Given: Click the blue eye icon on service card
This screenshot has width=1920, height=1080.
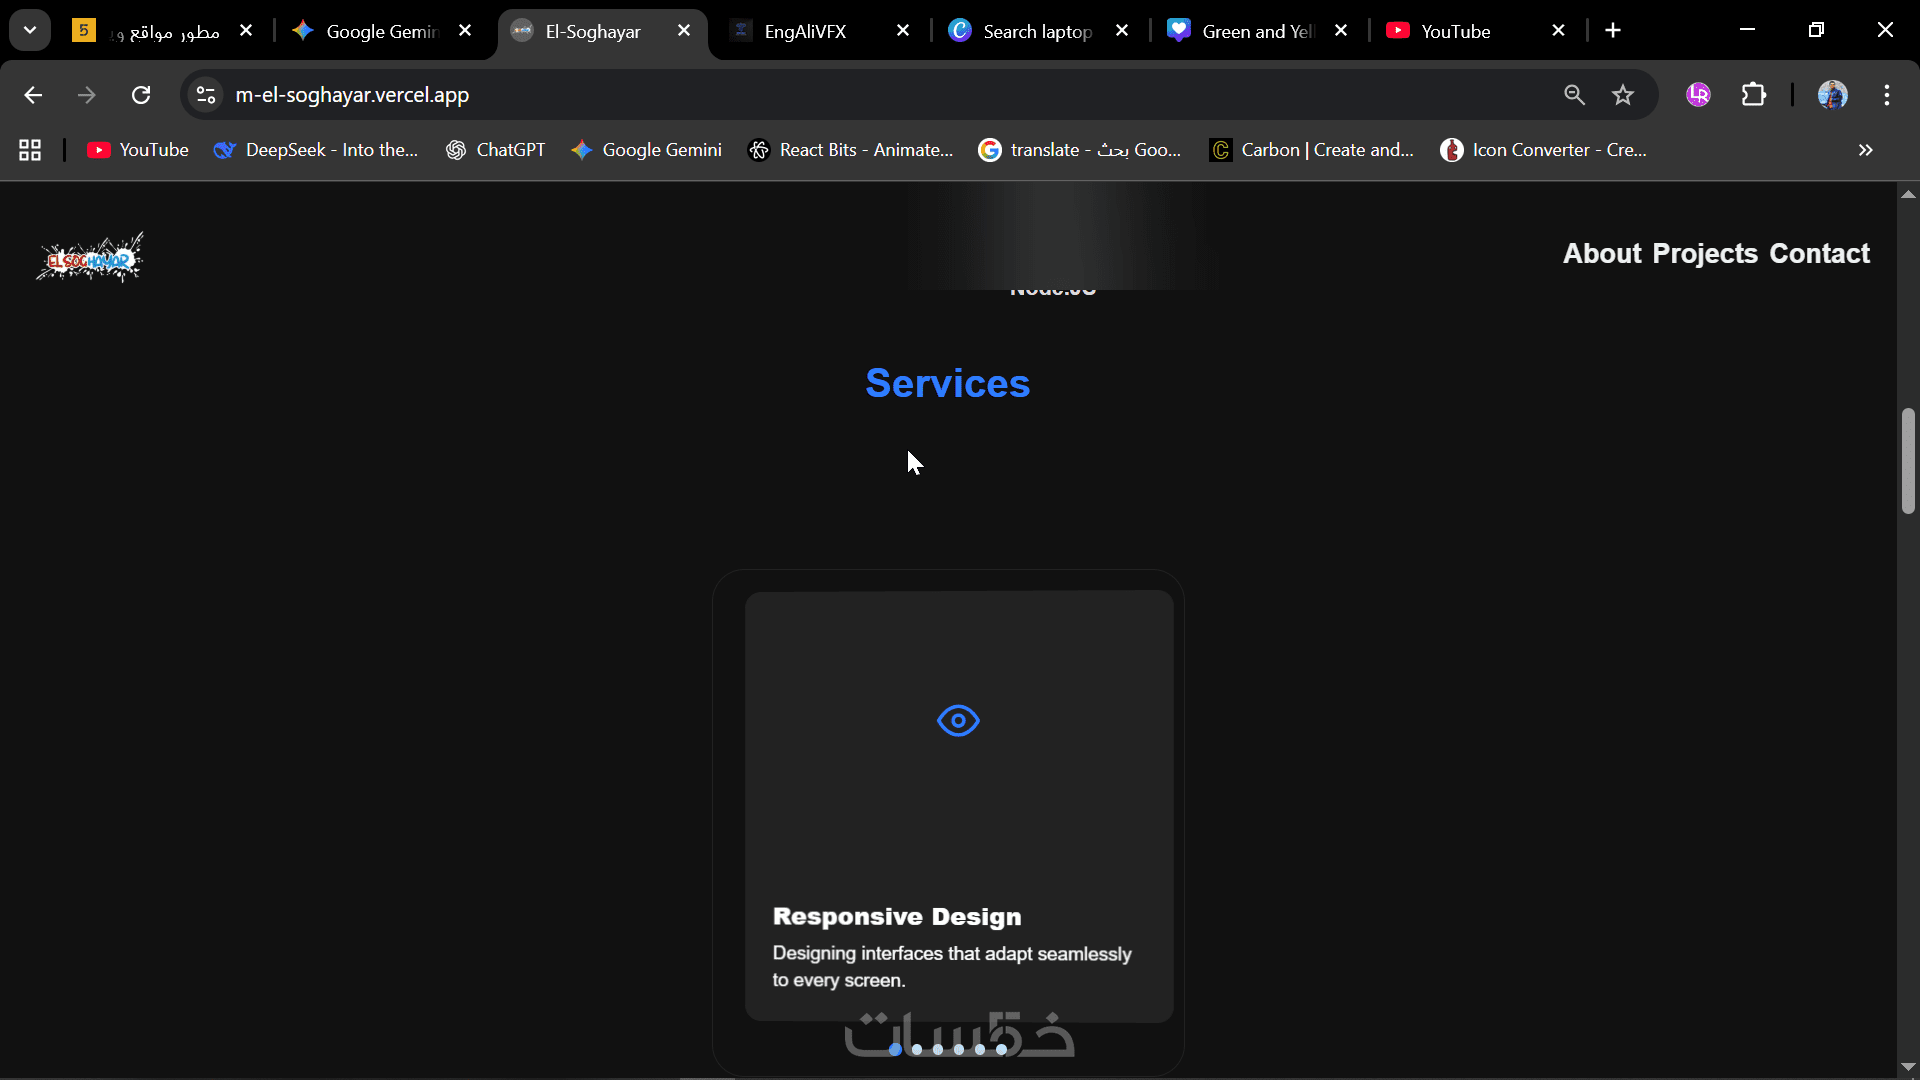Looking at the screenshot, I should click(958, 720).
